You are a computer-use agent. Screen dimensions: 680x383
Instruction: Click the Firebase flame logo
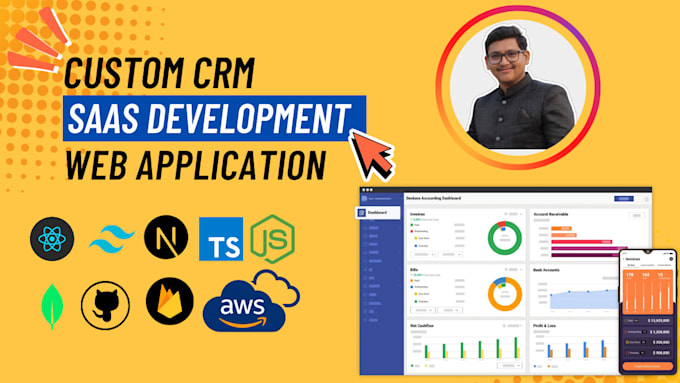[170, 301]
